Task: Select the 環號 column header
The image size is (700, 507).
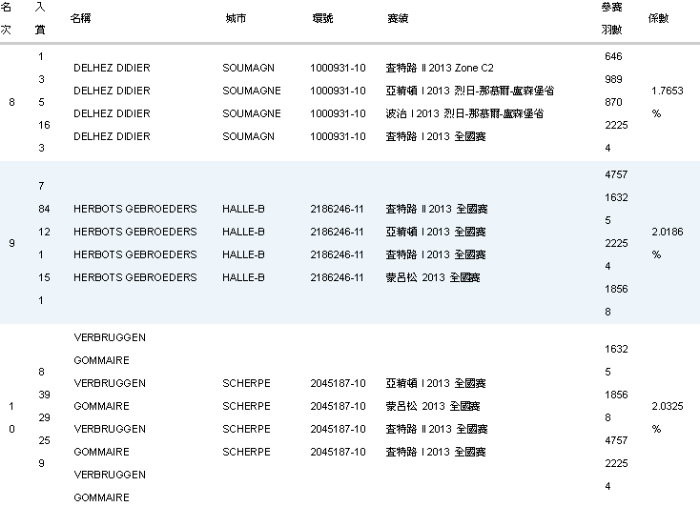Action: [322, 20]
